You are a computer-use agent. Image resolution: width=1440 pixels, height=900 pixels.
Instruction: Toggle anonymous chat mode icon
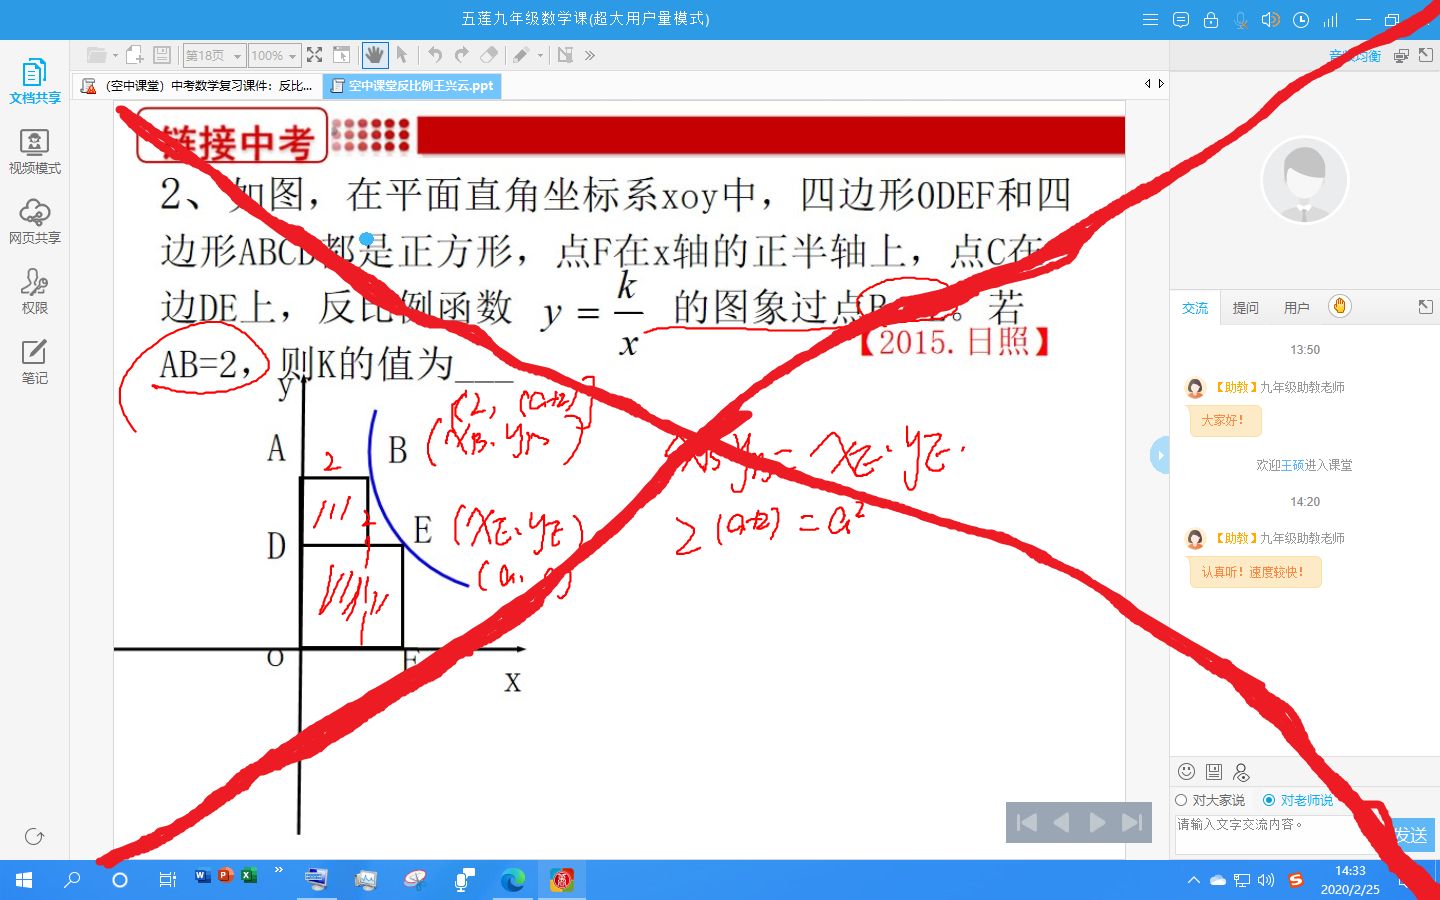tap(1243, 772)
